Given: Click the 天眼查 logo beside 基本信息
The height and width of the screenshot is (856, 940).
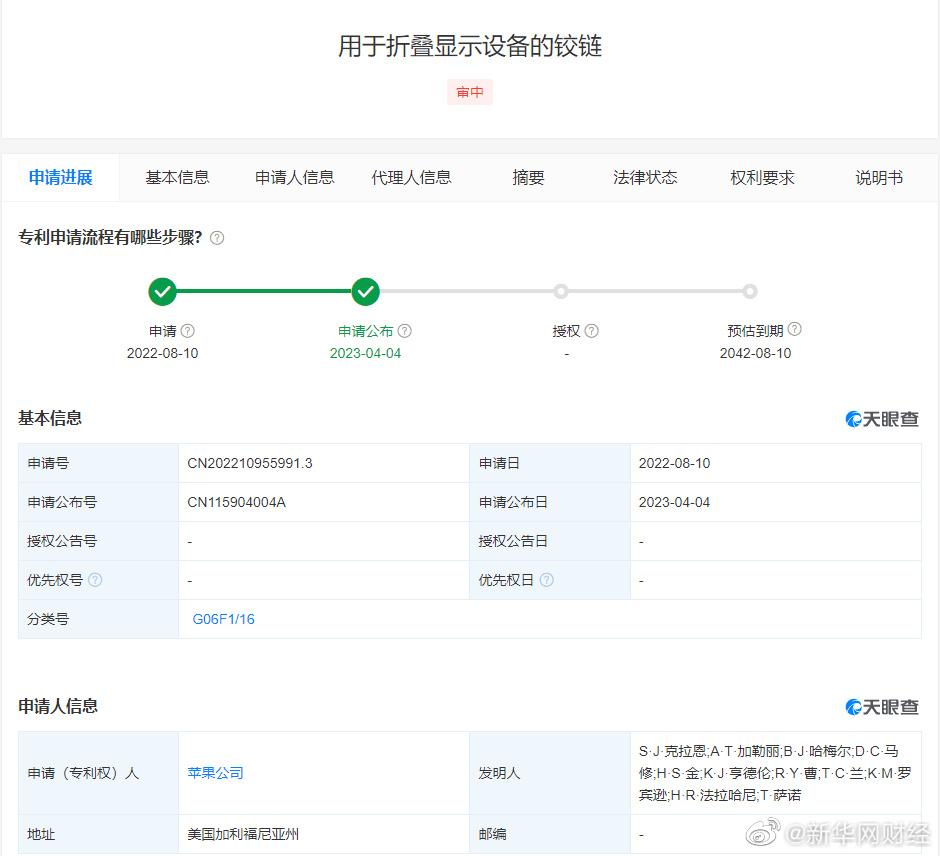Looking at the screenshot, I should coord(884,417).
